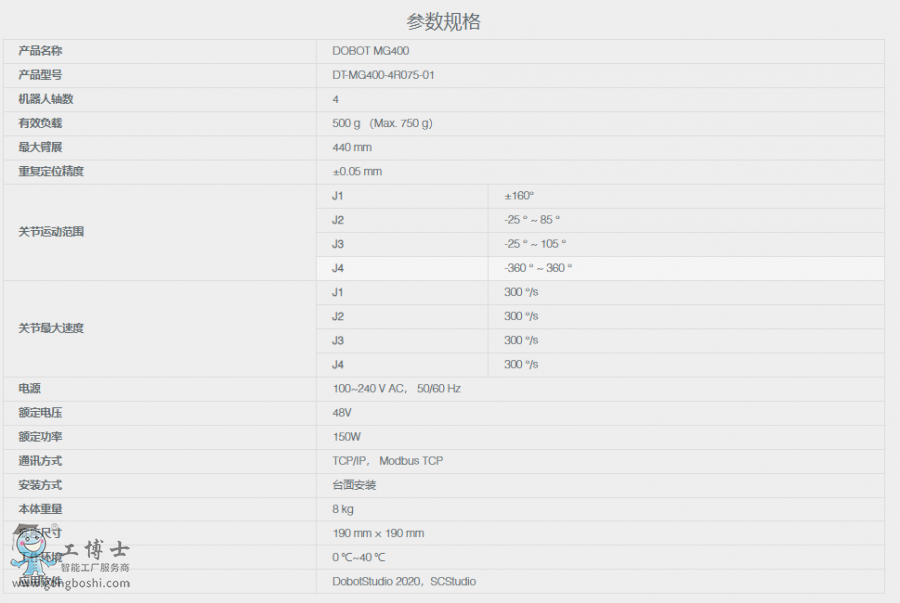Viewport: 900px width, 603px height.
Task: Click J4 in the 关节最大速度 group
Action: 338,364
